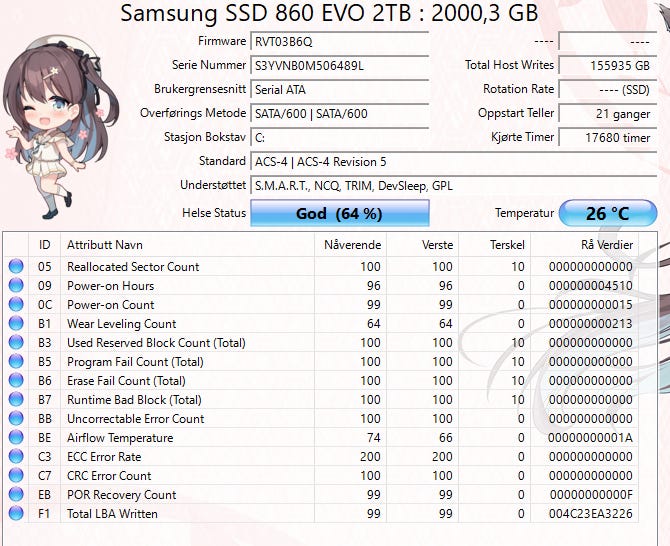Click the status icon for Power-on Hours
The image size is (670, 546).
(16, 285)
